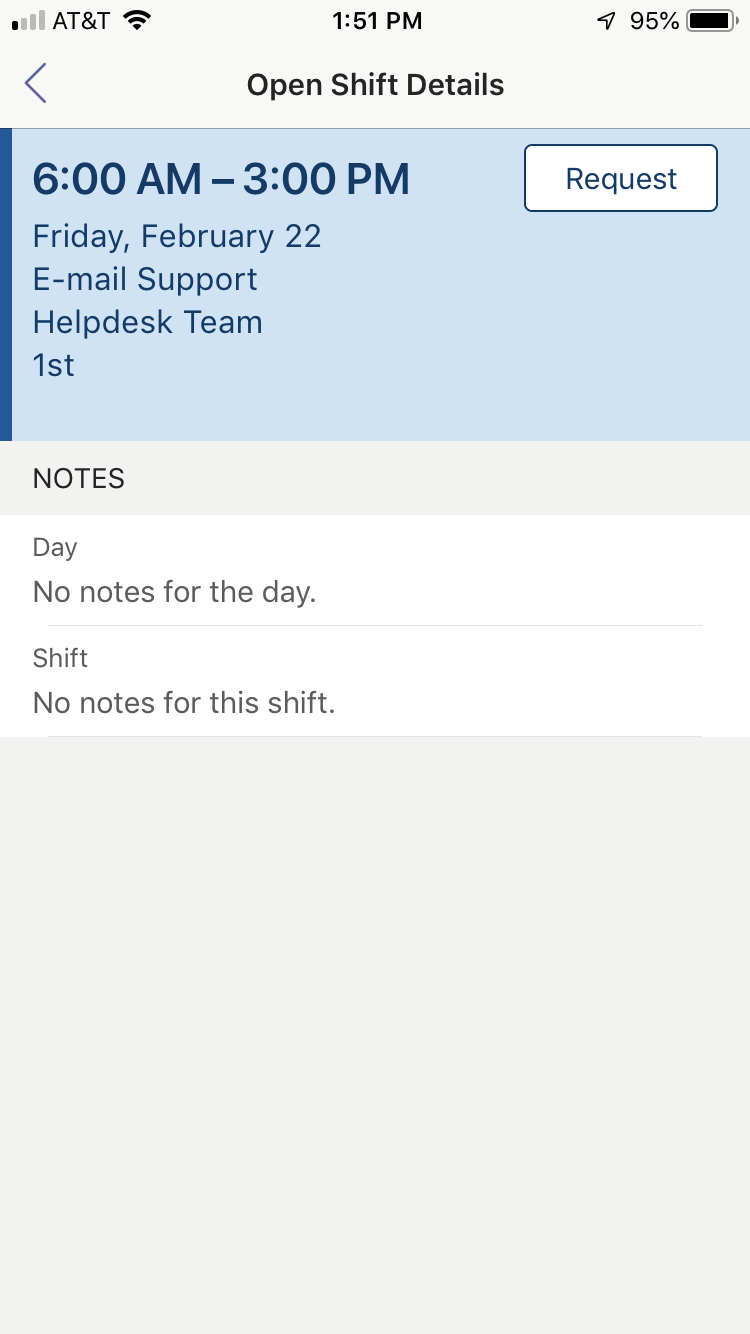
Task: Tap 'No notes for this shift' text
Action: click(184, 703)
